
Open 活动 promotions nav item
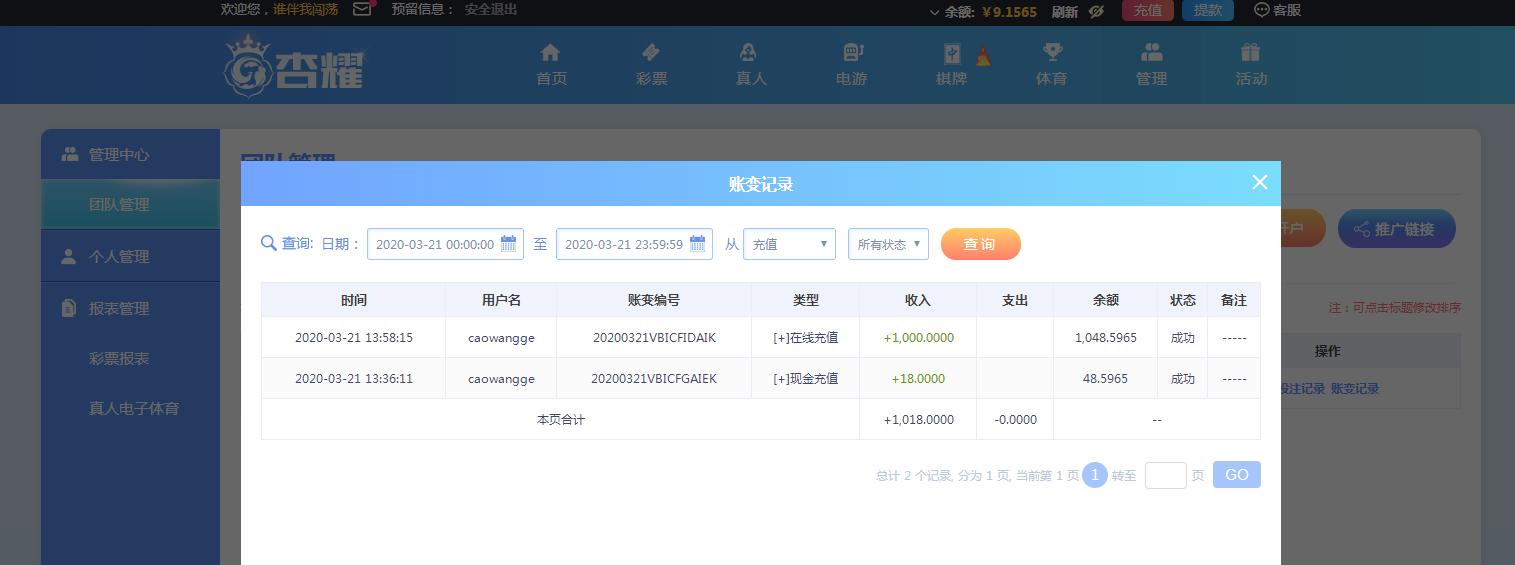point(1251,65)
